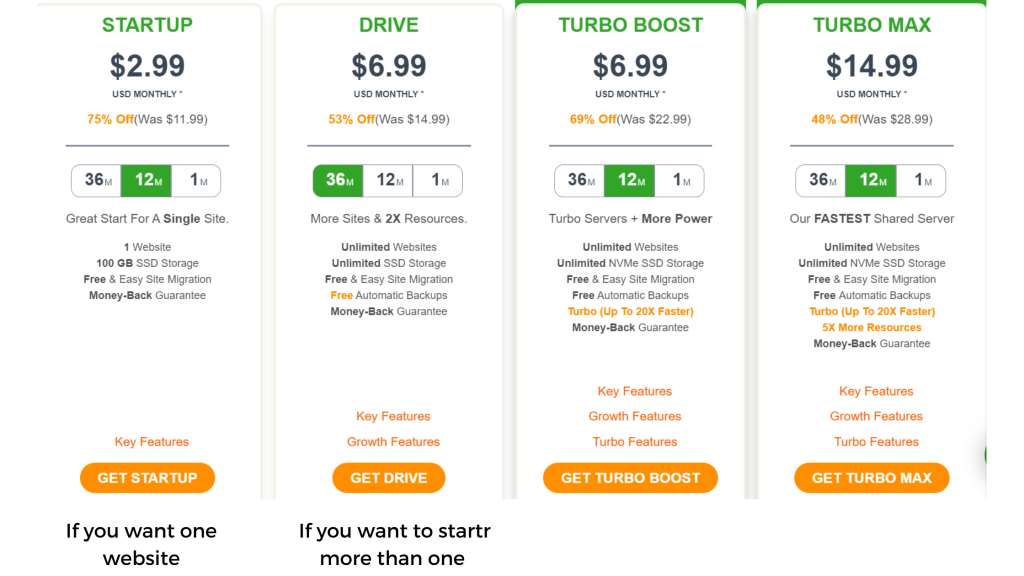Select 1-month term for Turbo Boost

tap(680, 181)
